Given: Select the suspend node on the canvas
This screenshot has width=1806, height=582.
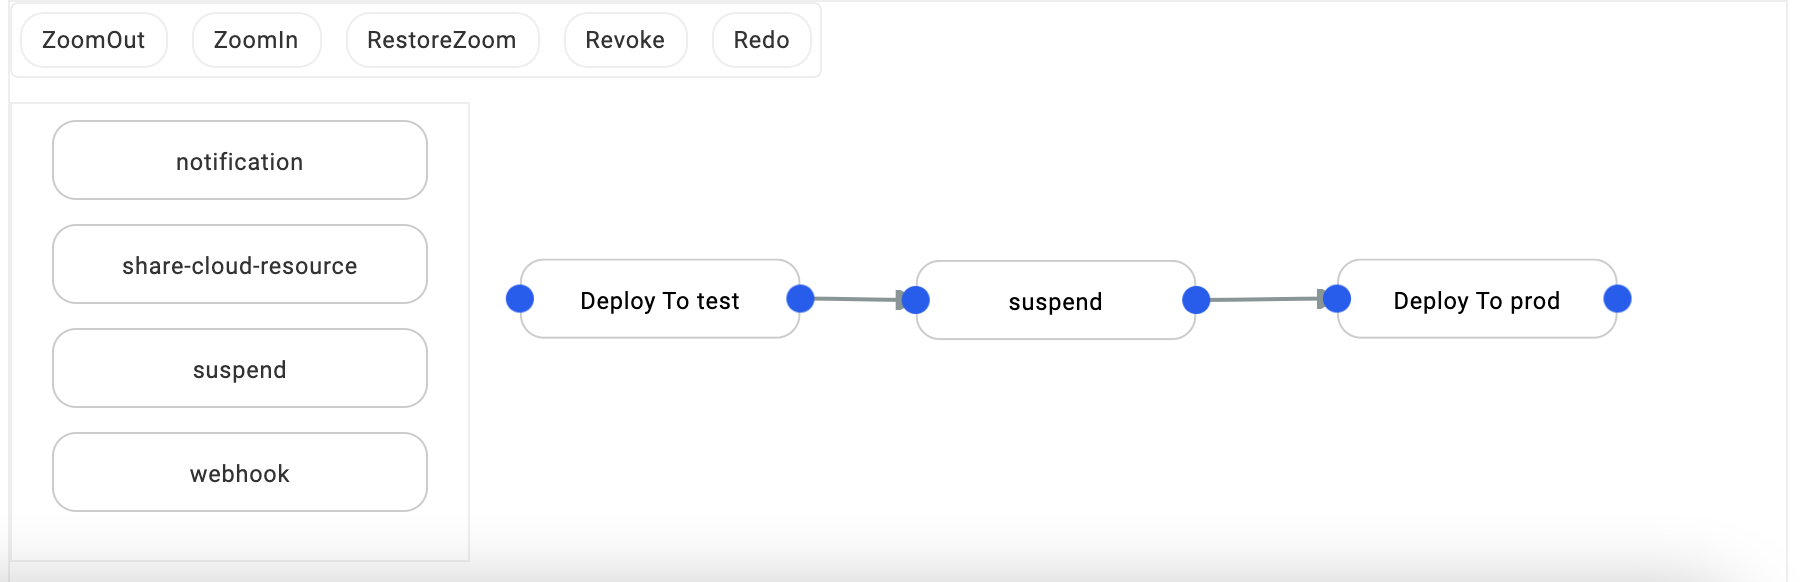Looking at the screenshot, I should [1055, 301].
